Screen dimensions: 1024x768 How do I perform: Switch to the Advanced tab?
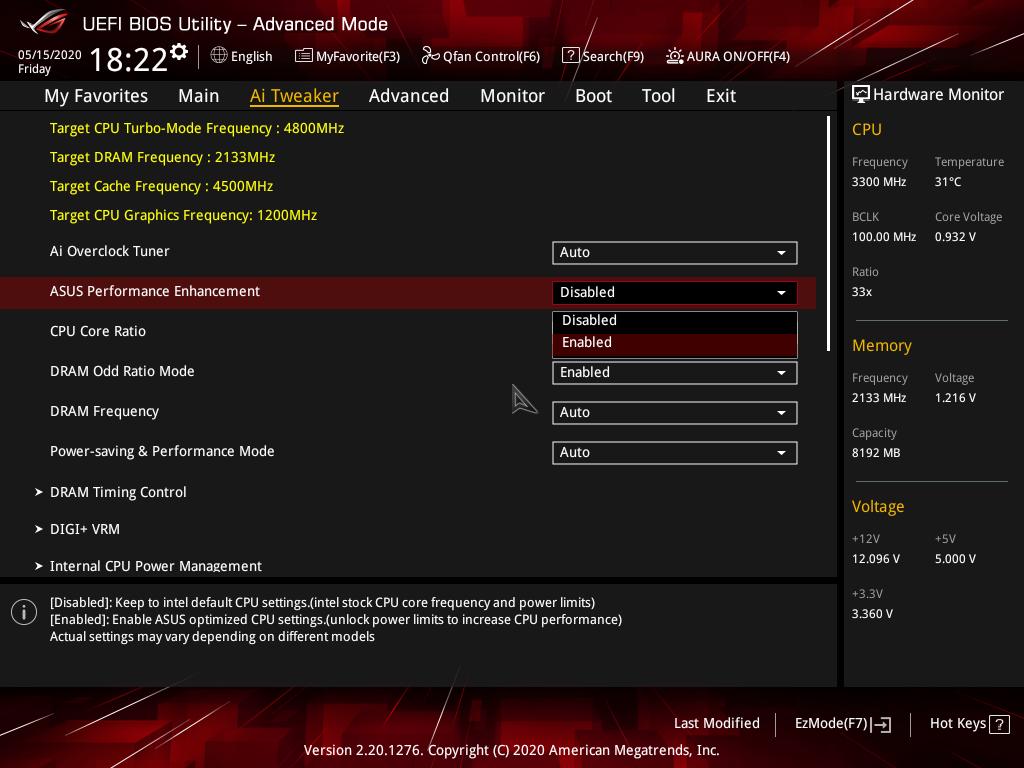(x=409, y=95)
